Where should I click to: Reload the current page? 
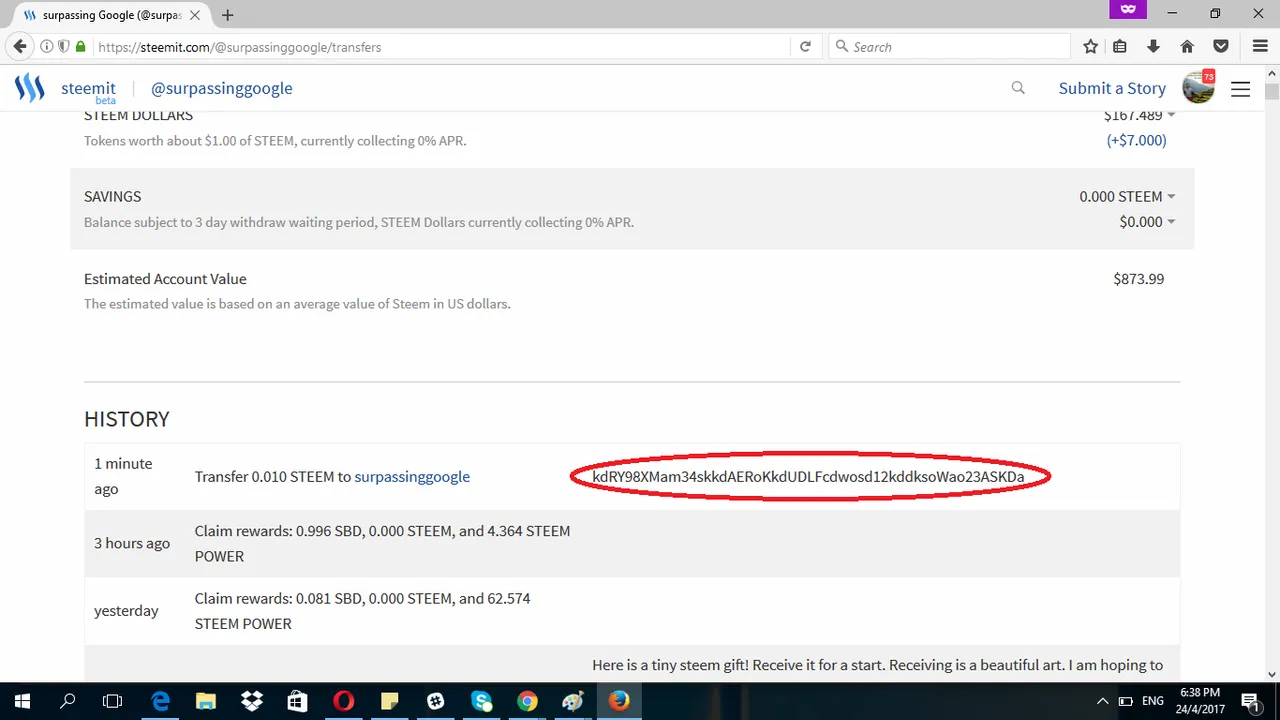(x=805, y=47)
